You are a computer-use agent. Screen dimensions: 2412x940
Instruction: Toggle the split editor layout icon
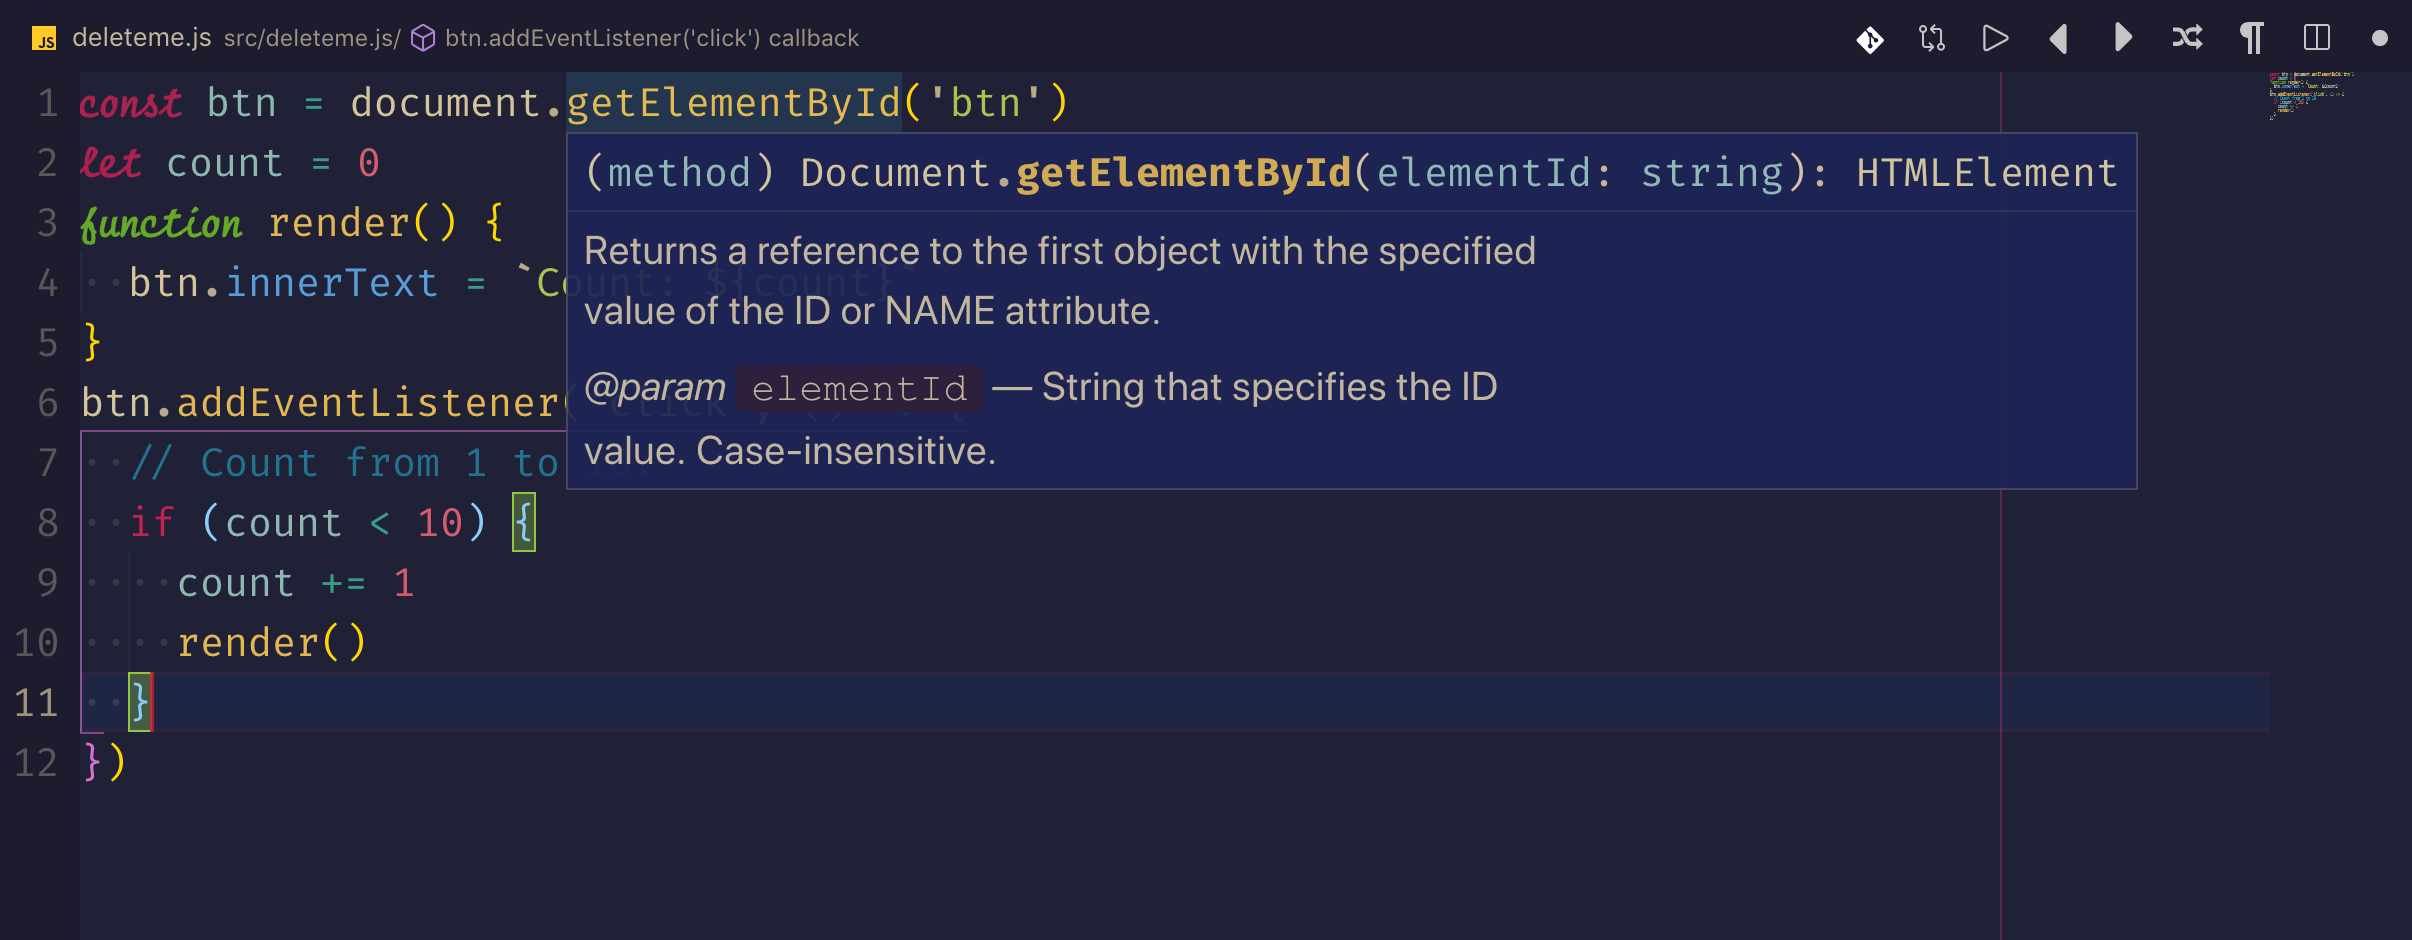pyautogui.click(x=2317, y=38)
